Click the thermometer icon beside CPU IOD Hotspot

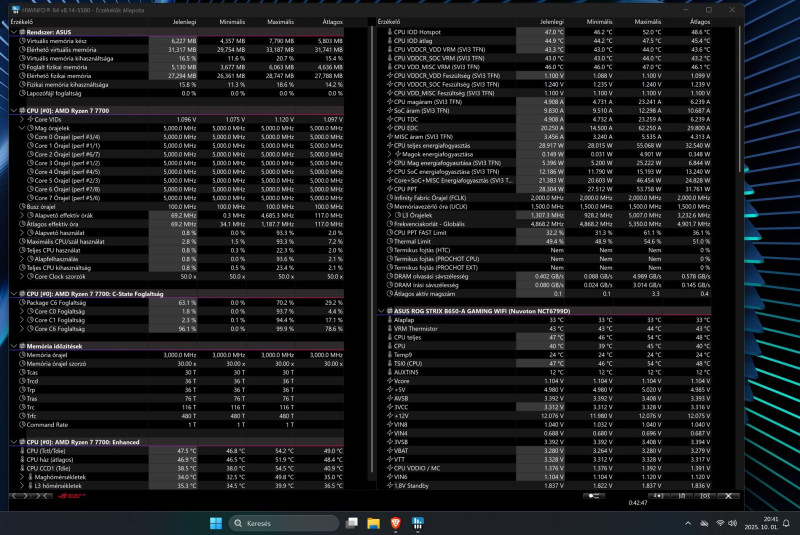390,32
